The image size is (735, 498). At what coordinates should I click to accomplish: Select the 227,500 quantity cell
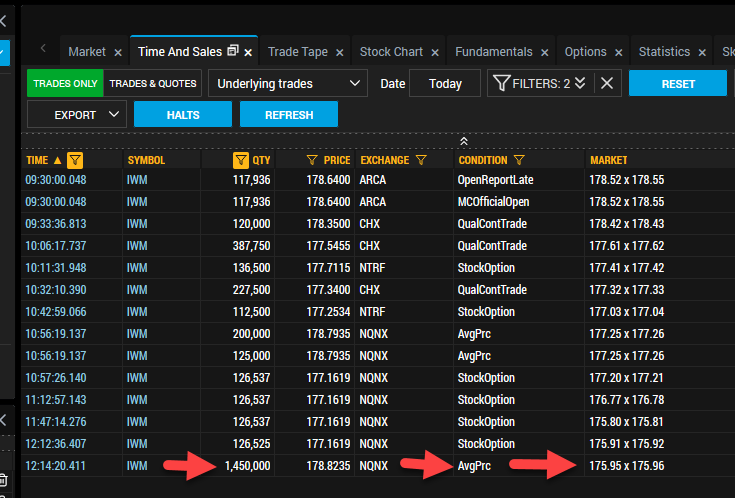[251, 290]
